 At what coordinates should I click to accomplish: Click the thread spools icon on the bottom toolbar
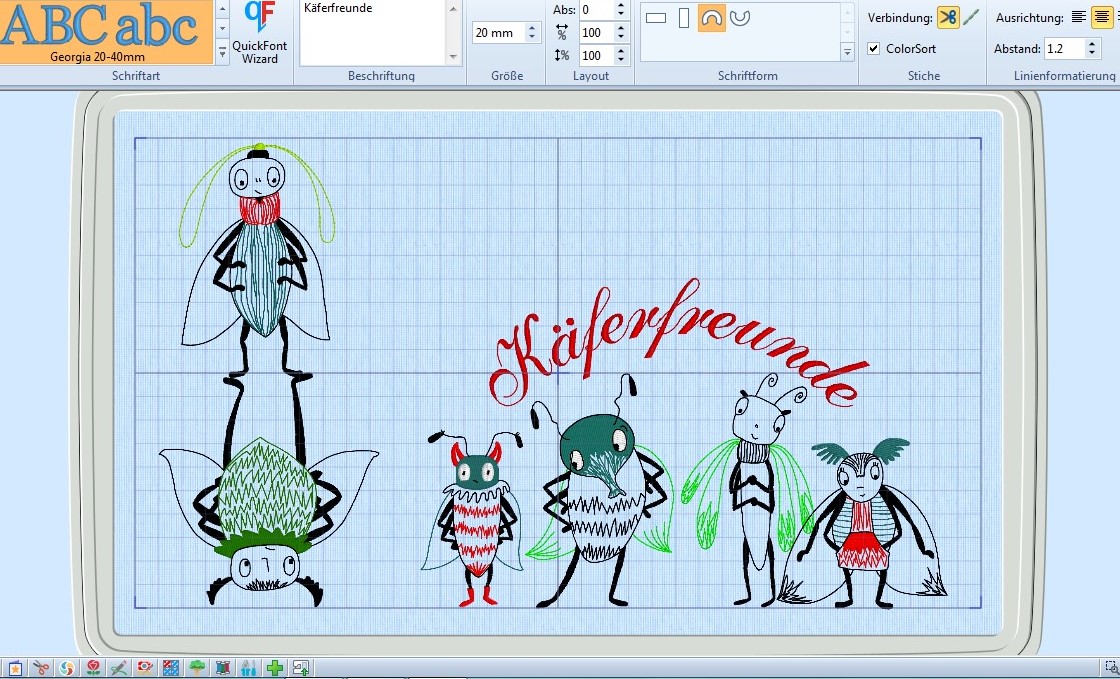223,667
